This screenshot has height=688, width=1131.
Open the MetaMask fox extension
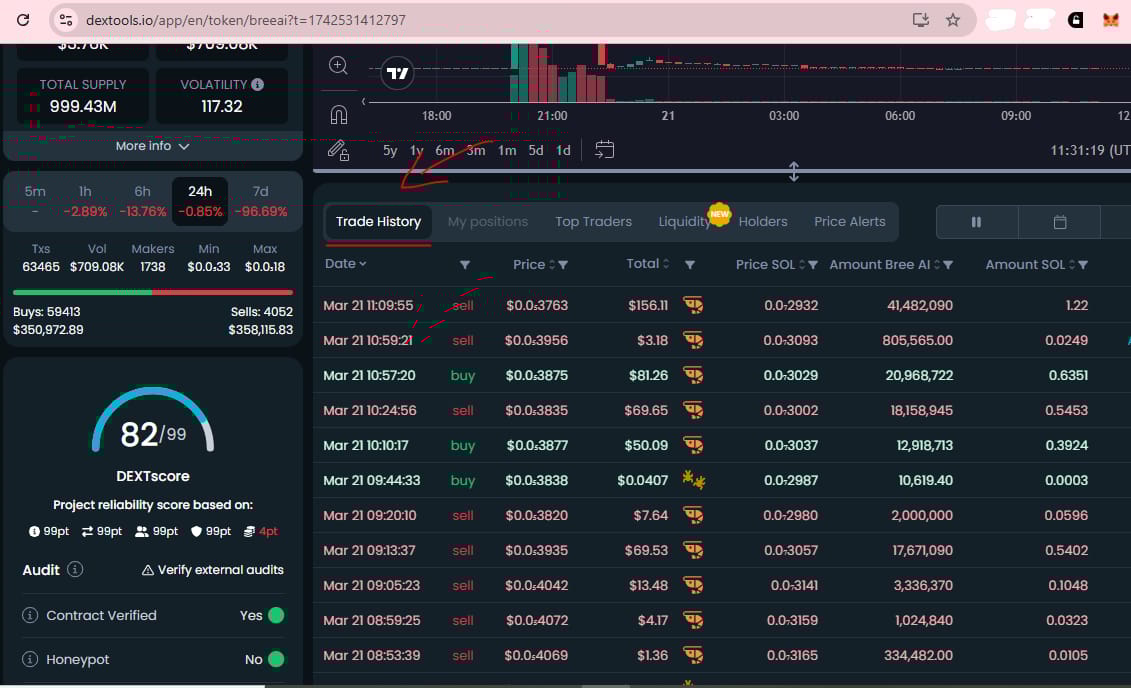1111,20
